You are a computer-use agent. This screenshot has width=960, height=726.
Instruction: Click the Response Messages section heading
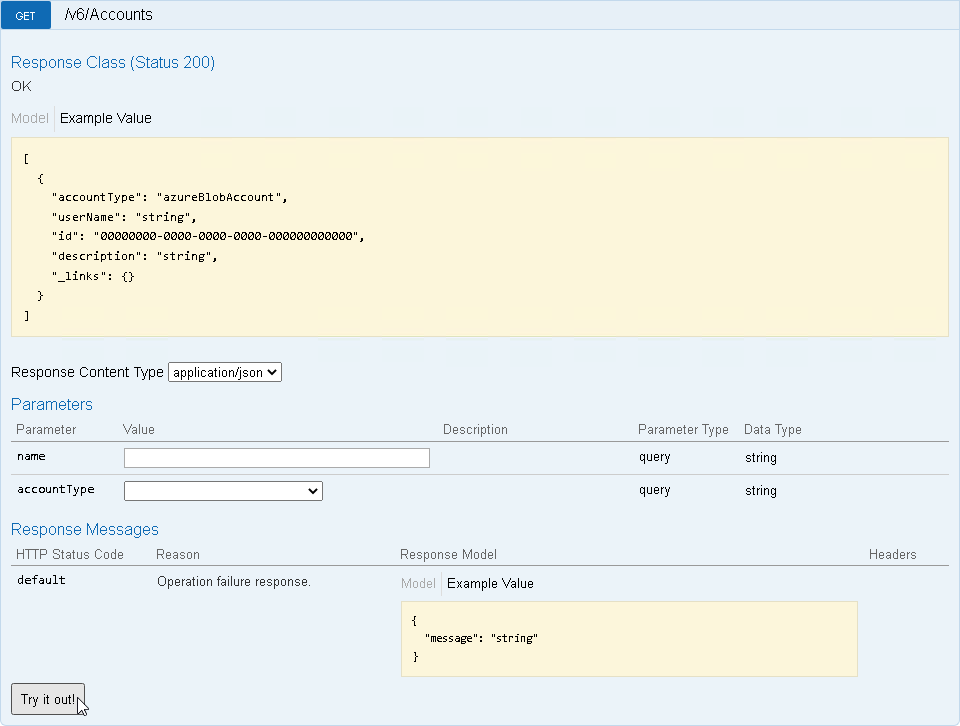point(85,529)
